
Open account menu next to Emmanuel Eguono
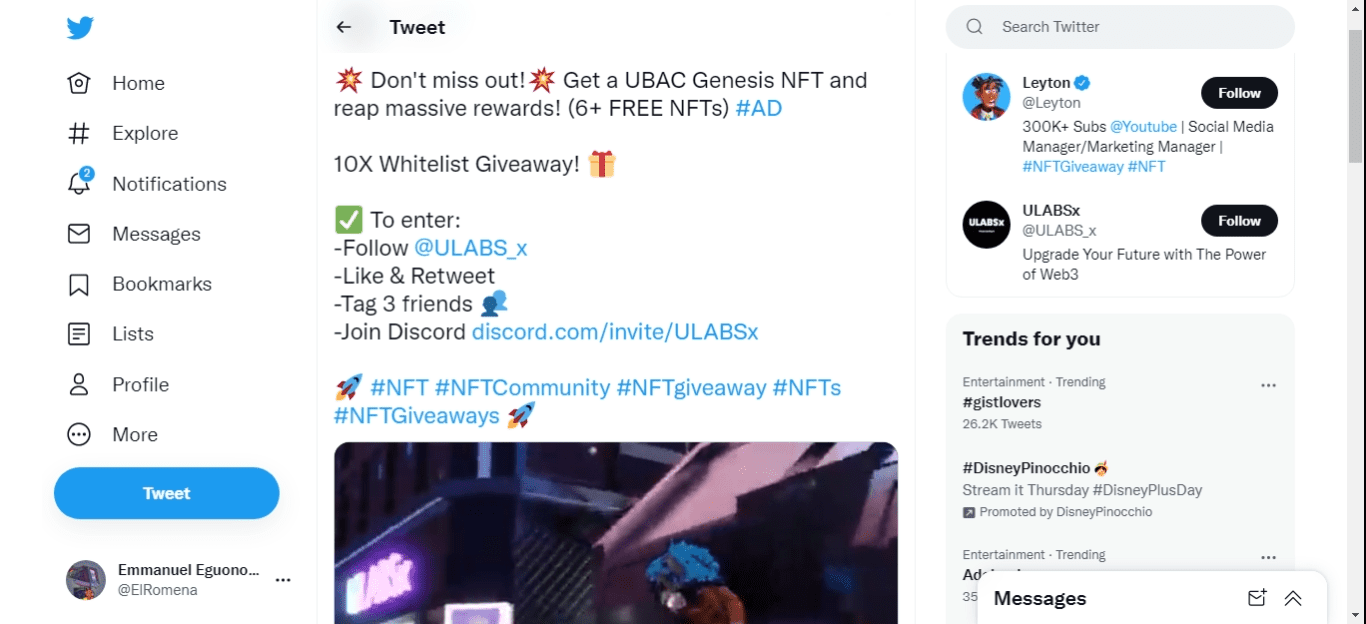coord(283,580)
